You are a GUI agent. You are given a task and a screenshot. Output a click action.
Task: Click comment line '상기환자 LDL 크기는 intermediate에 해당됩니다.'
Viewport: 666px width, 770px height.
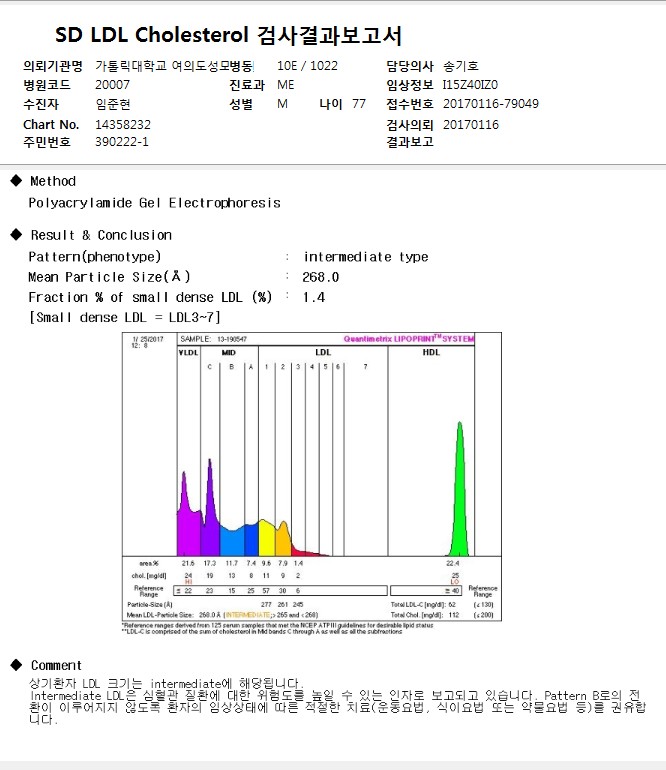[x=166, y=684]
